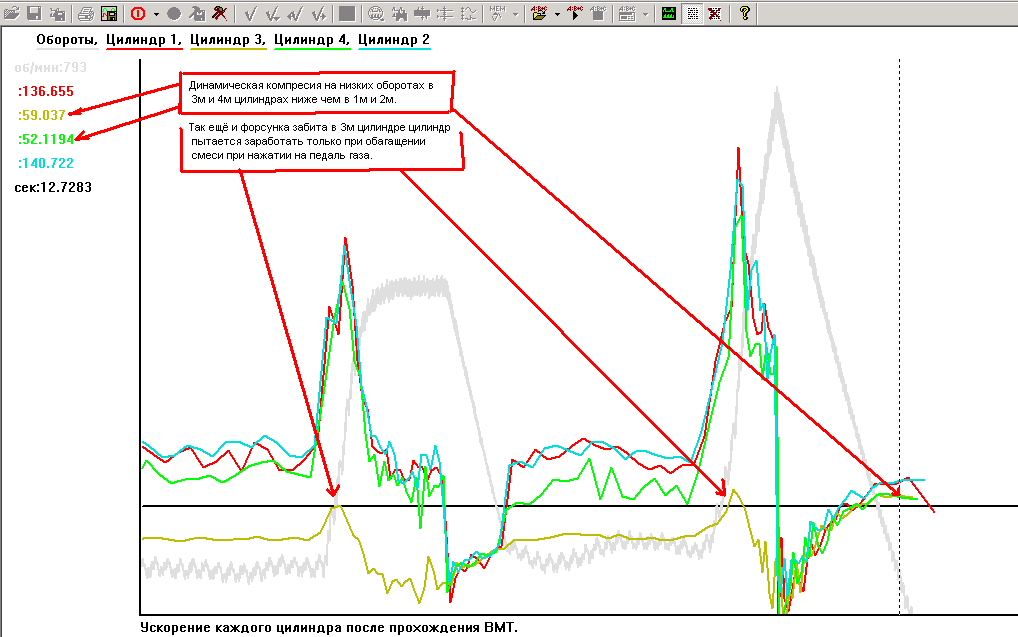
Task: Click the A:B:C play arrow icon
Action: point(575,13)
